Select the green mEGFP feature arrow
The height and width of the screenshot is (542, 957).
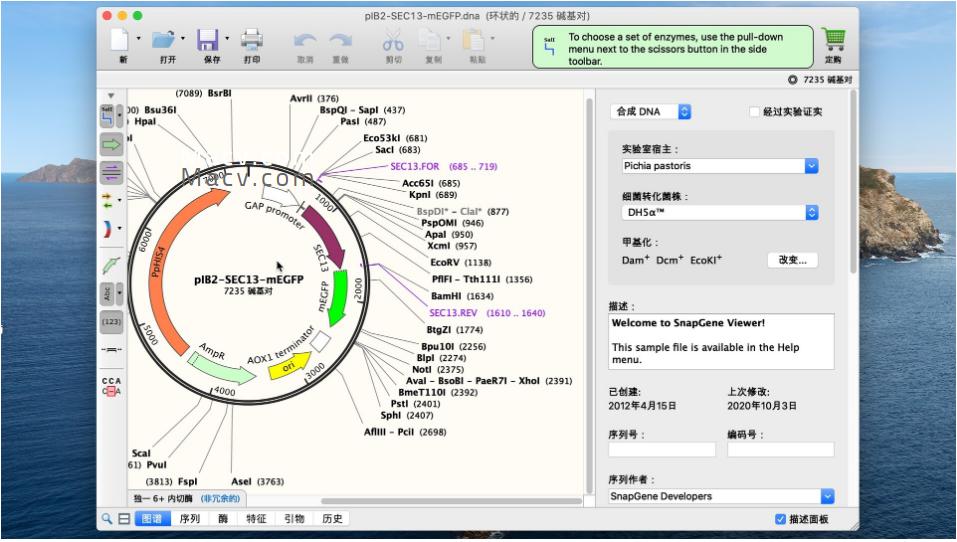(338, 297)
